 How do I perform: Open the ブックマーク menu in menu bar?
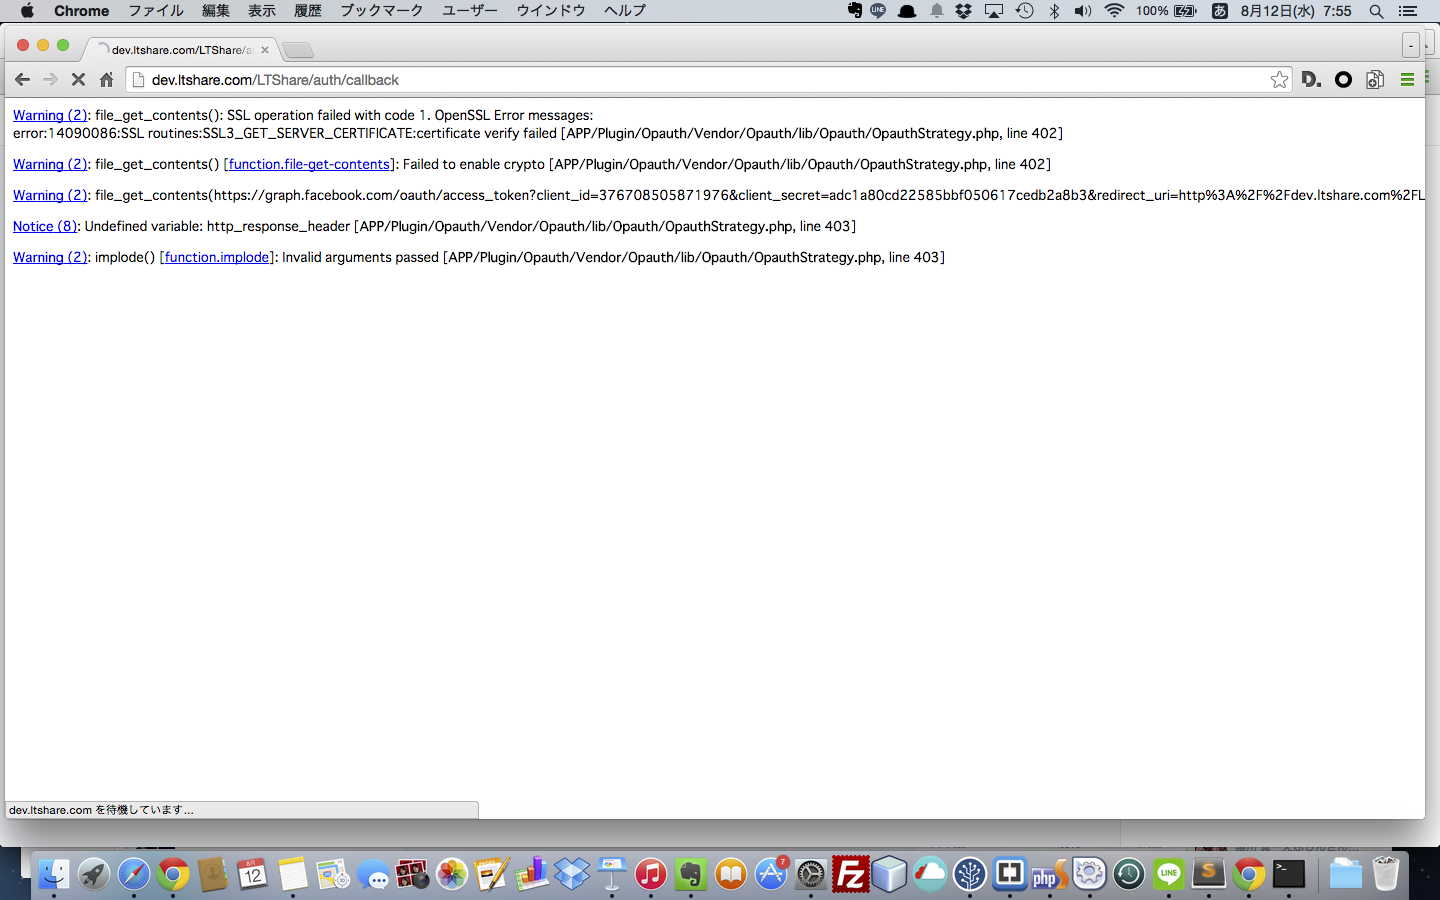click(381, 11)
